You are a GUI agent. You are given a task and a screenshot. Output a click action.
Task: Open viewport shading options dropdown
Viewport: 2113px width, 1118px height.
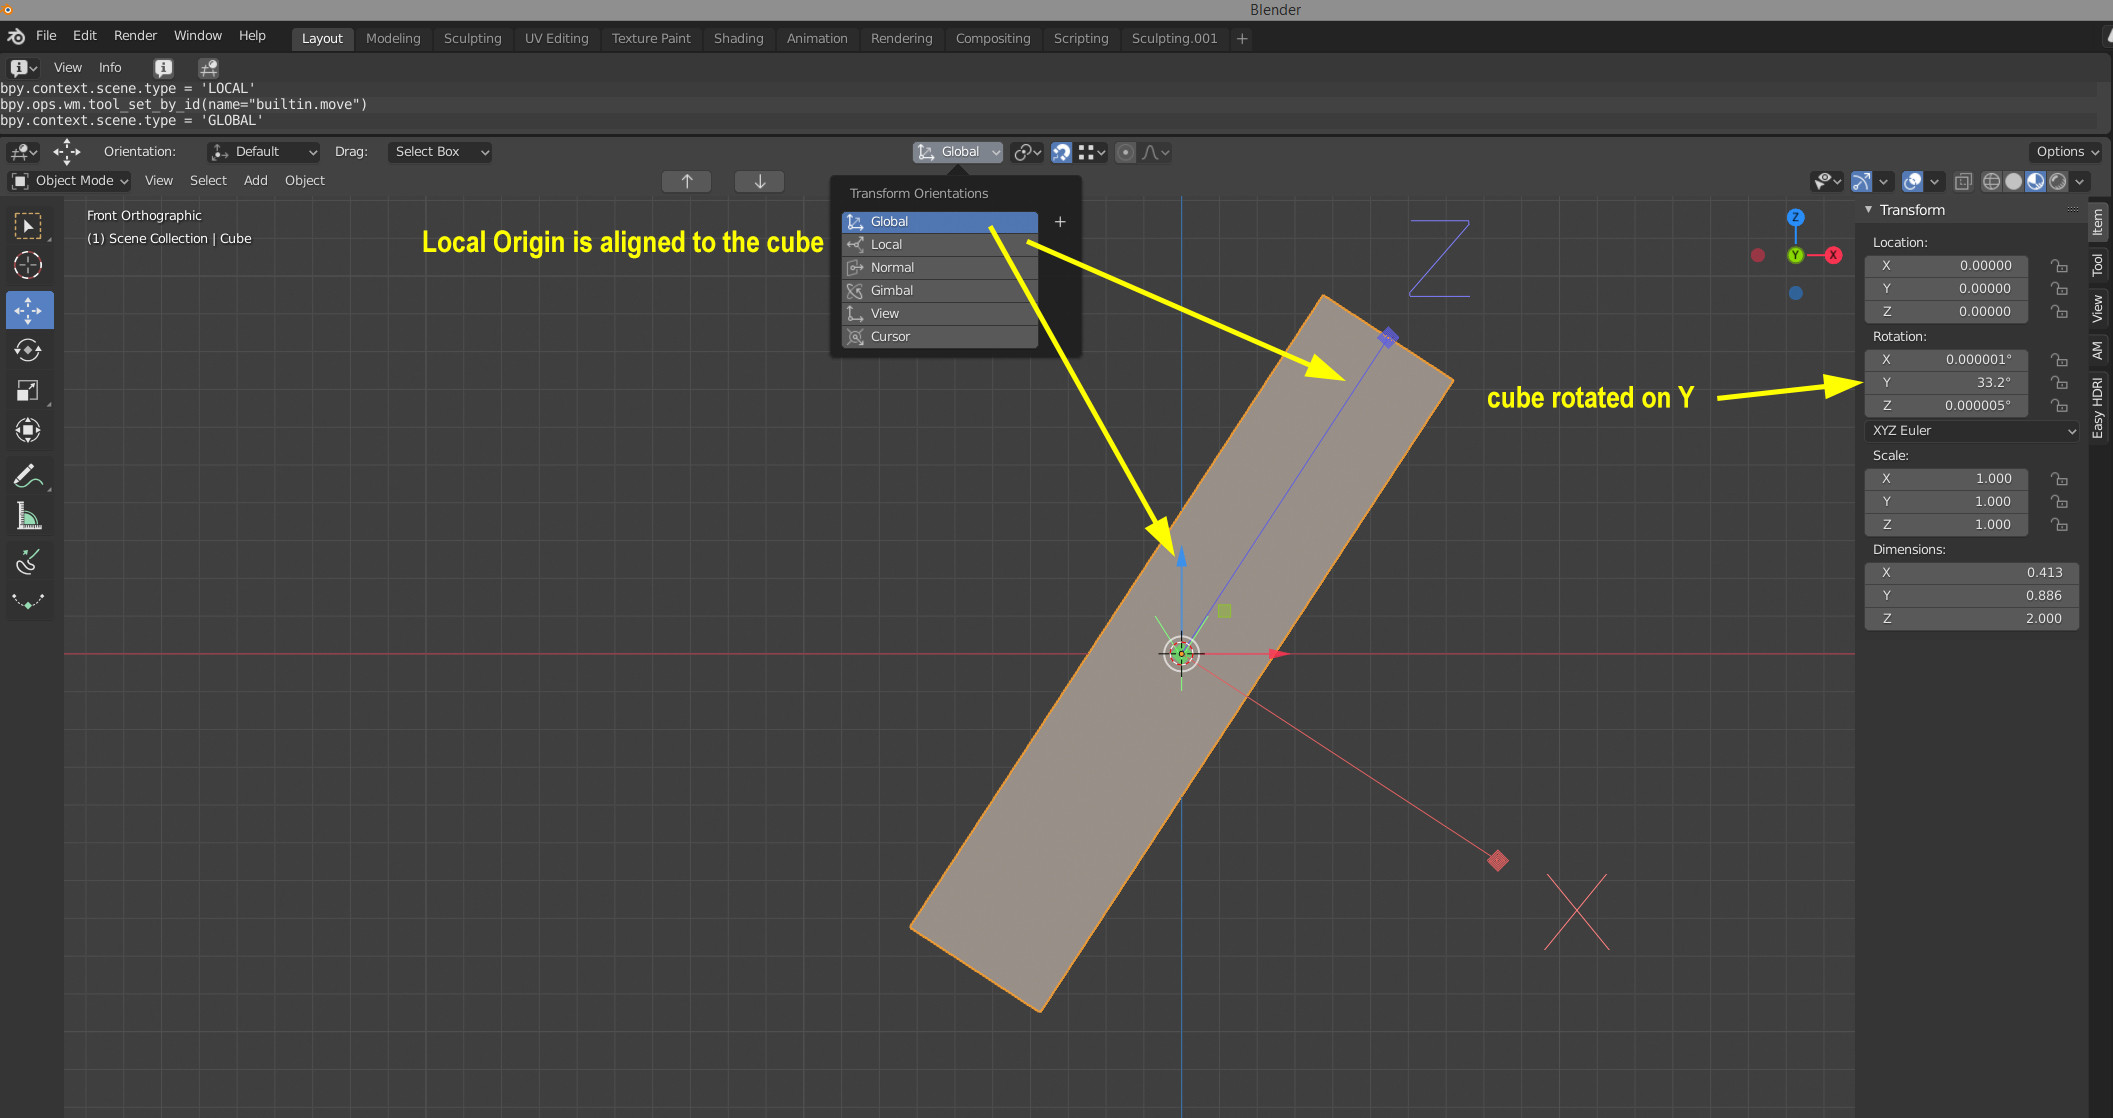[2081, 181]
